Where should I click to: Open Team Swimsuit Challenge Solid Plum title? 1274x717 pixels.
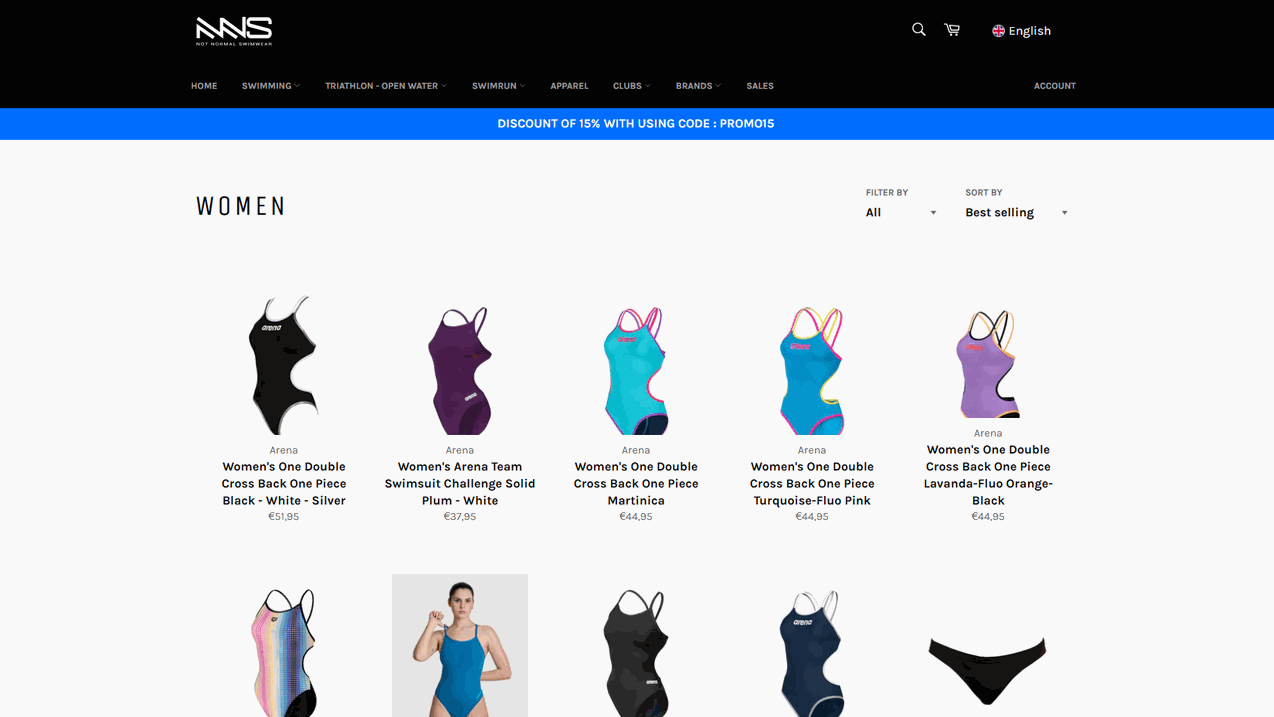[x=460, y=483]
